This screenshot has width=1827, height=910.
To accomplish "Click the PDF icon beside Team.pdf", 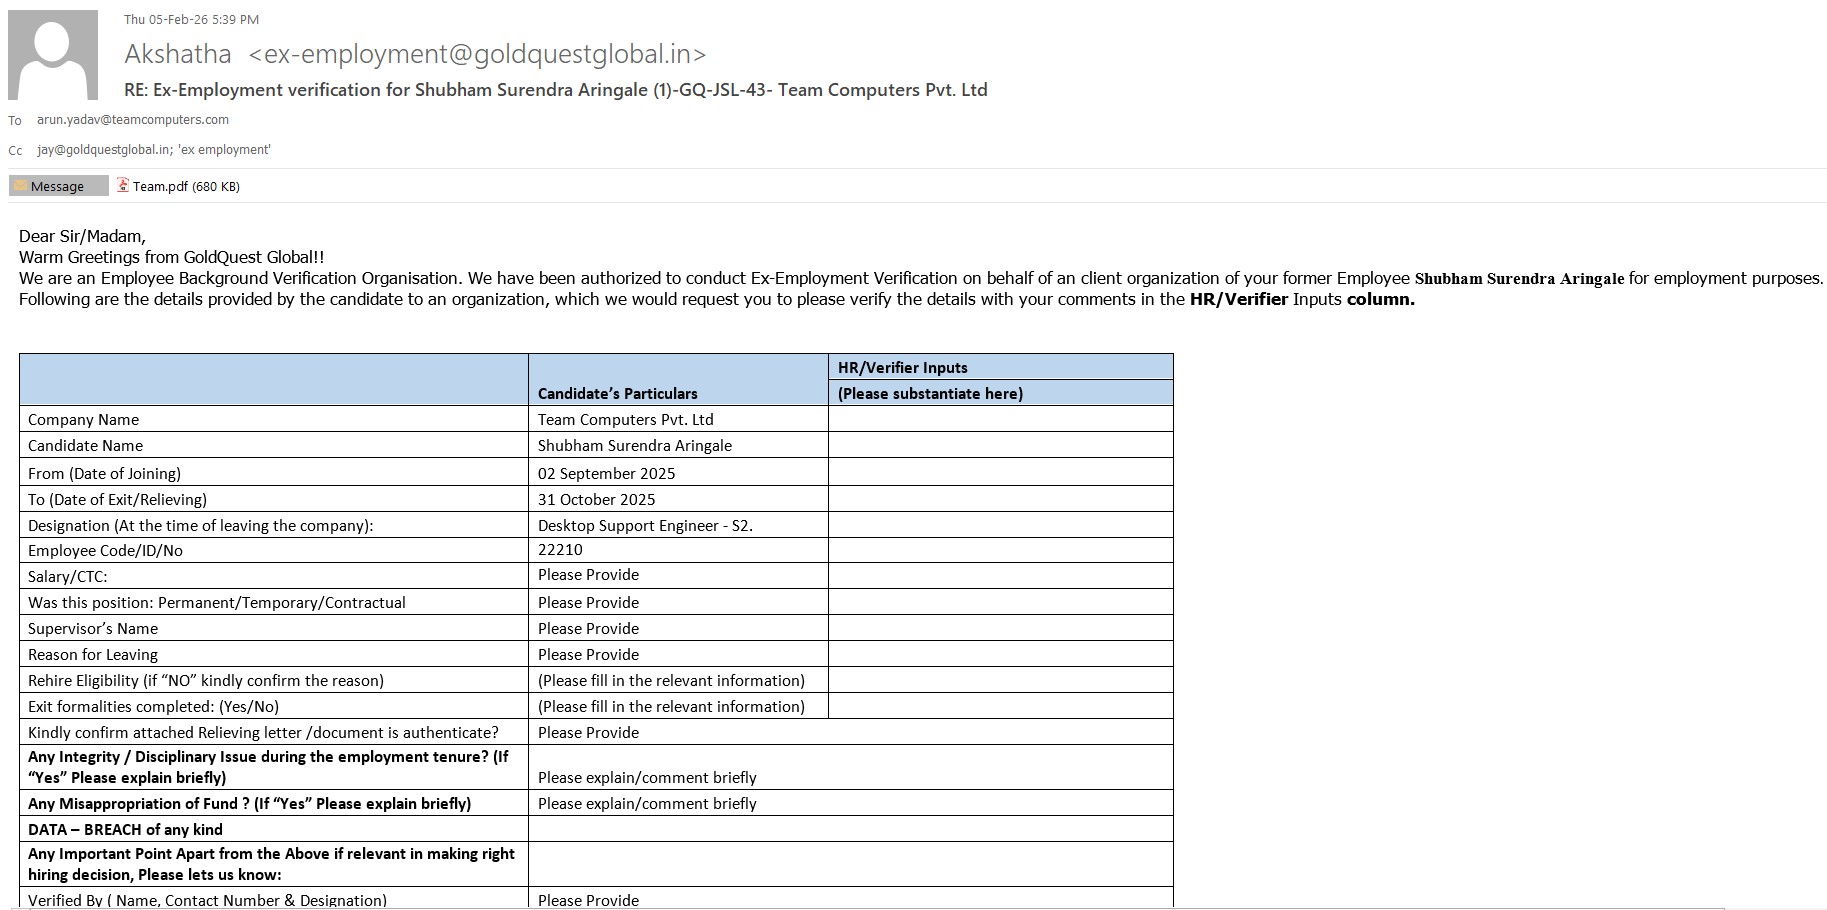I will [x=123, y=185].
